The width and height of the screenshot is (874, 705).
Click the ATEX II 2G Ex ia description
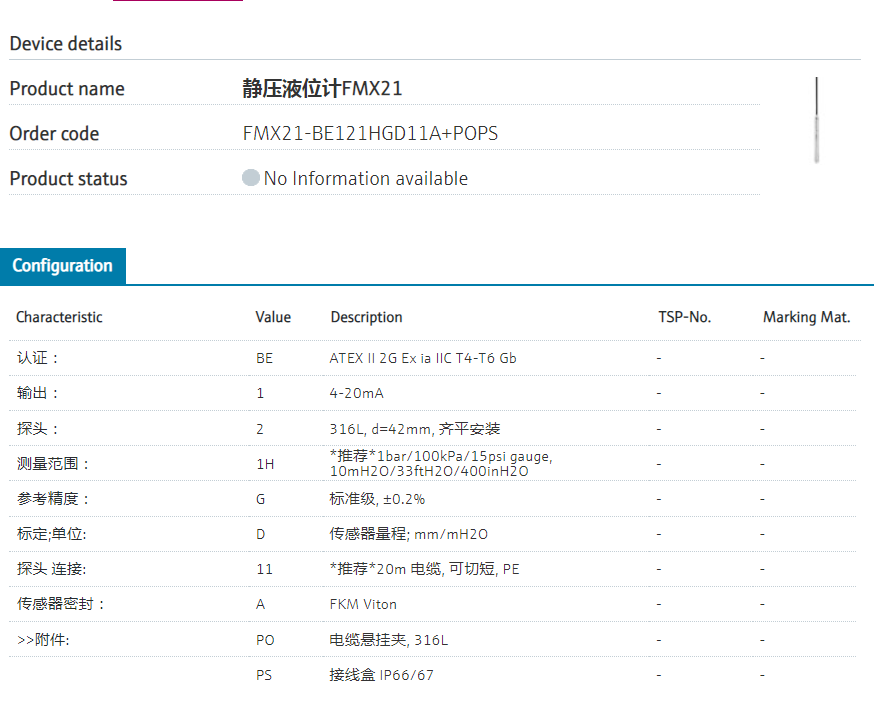point(423,358)
